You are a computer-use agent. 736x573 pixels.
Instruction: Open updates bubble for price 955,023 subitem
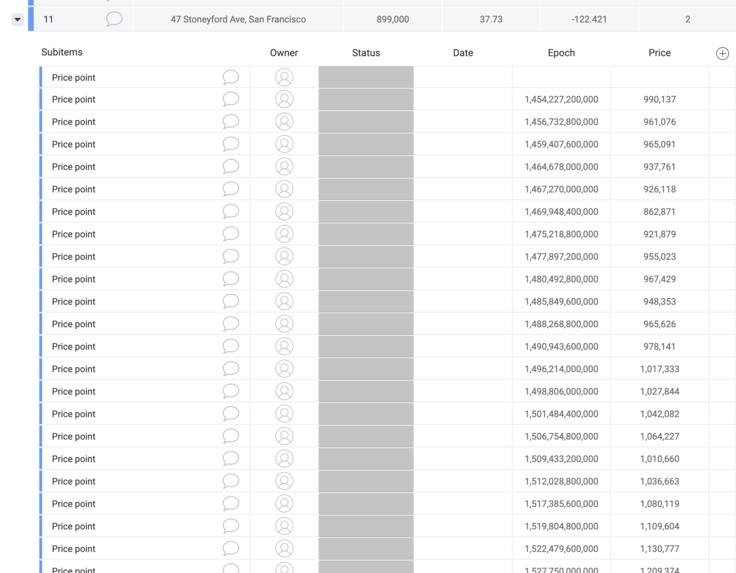(230, 257)
